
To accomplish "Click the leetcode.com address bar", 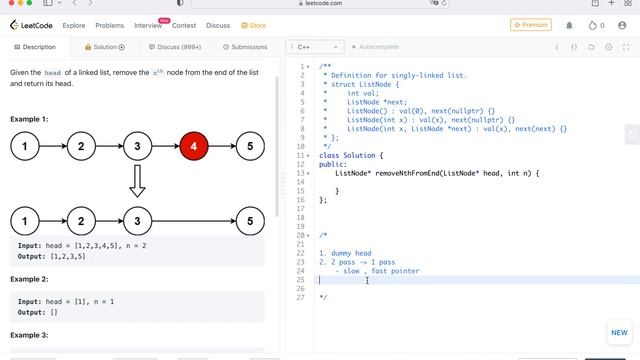I will [x=320, y=3].
